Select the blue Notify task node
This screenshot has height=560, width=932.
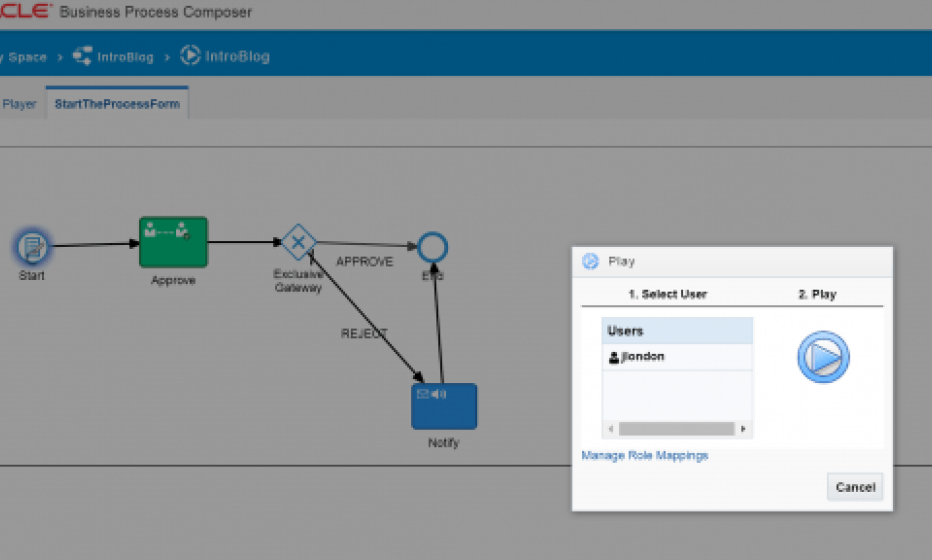[444, 406]
